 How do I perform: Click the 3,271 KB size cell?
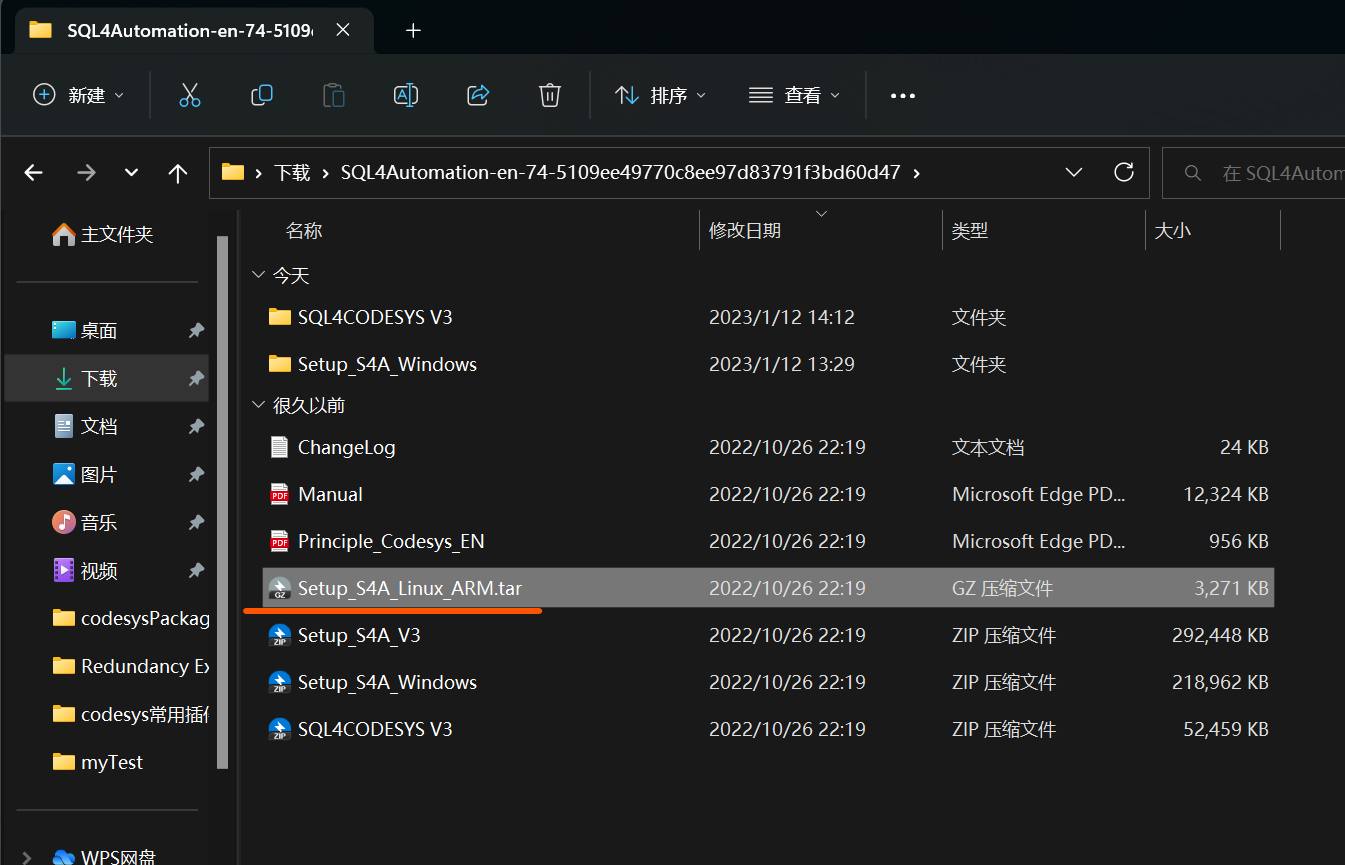coord(1231,588)
